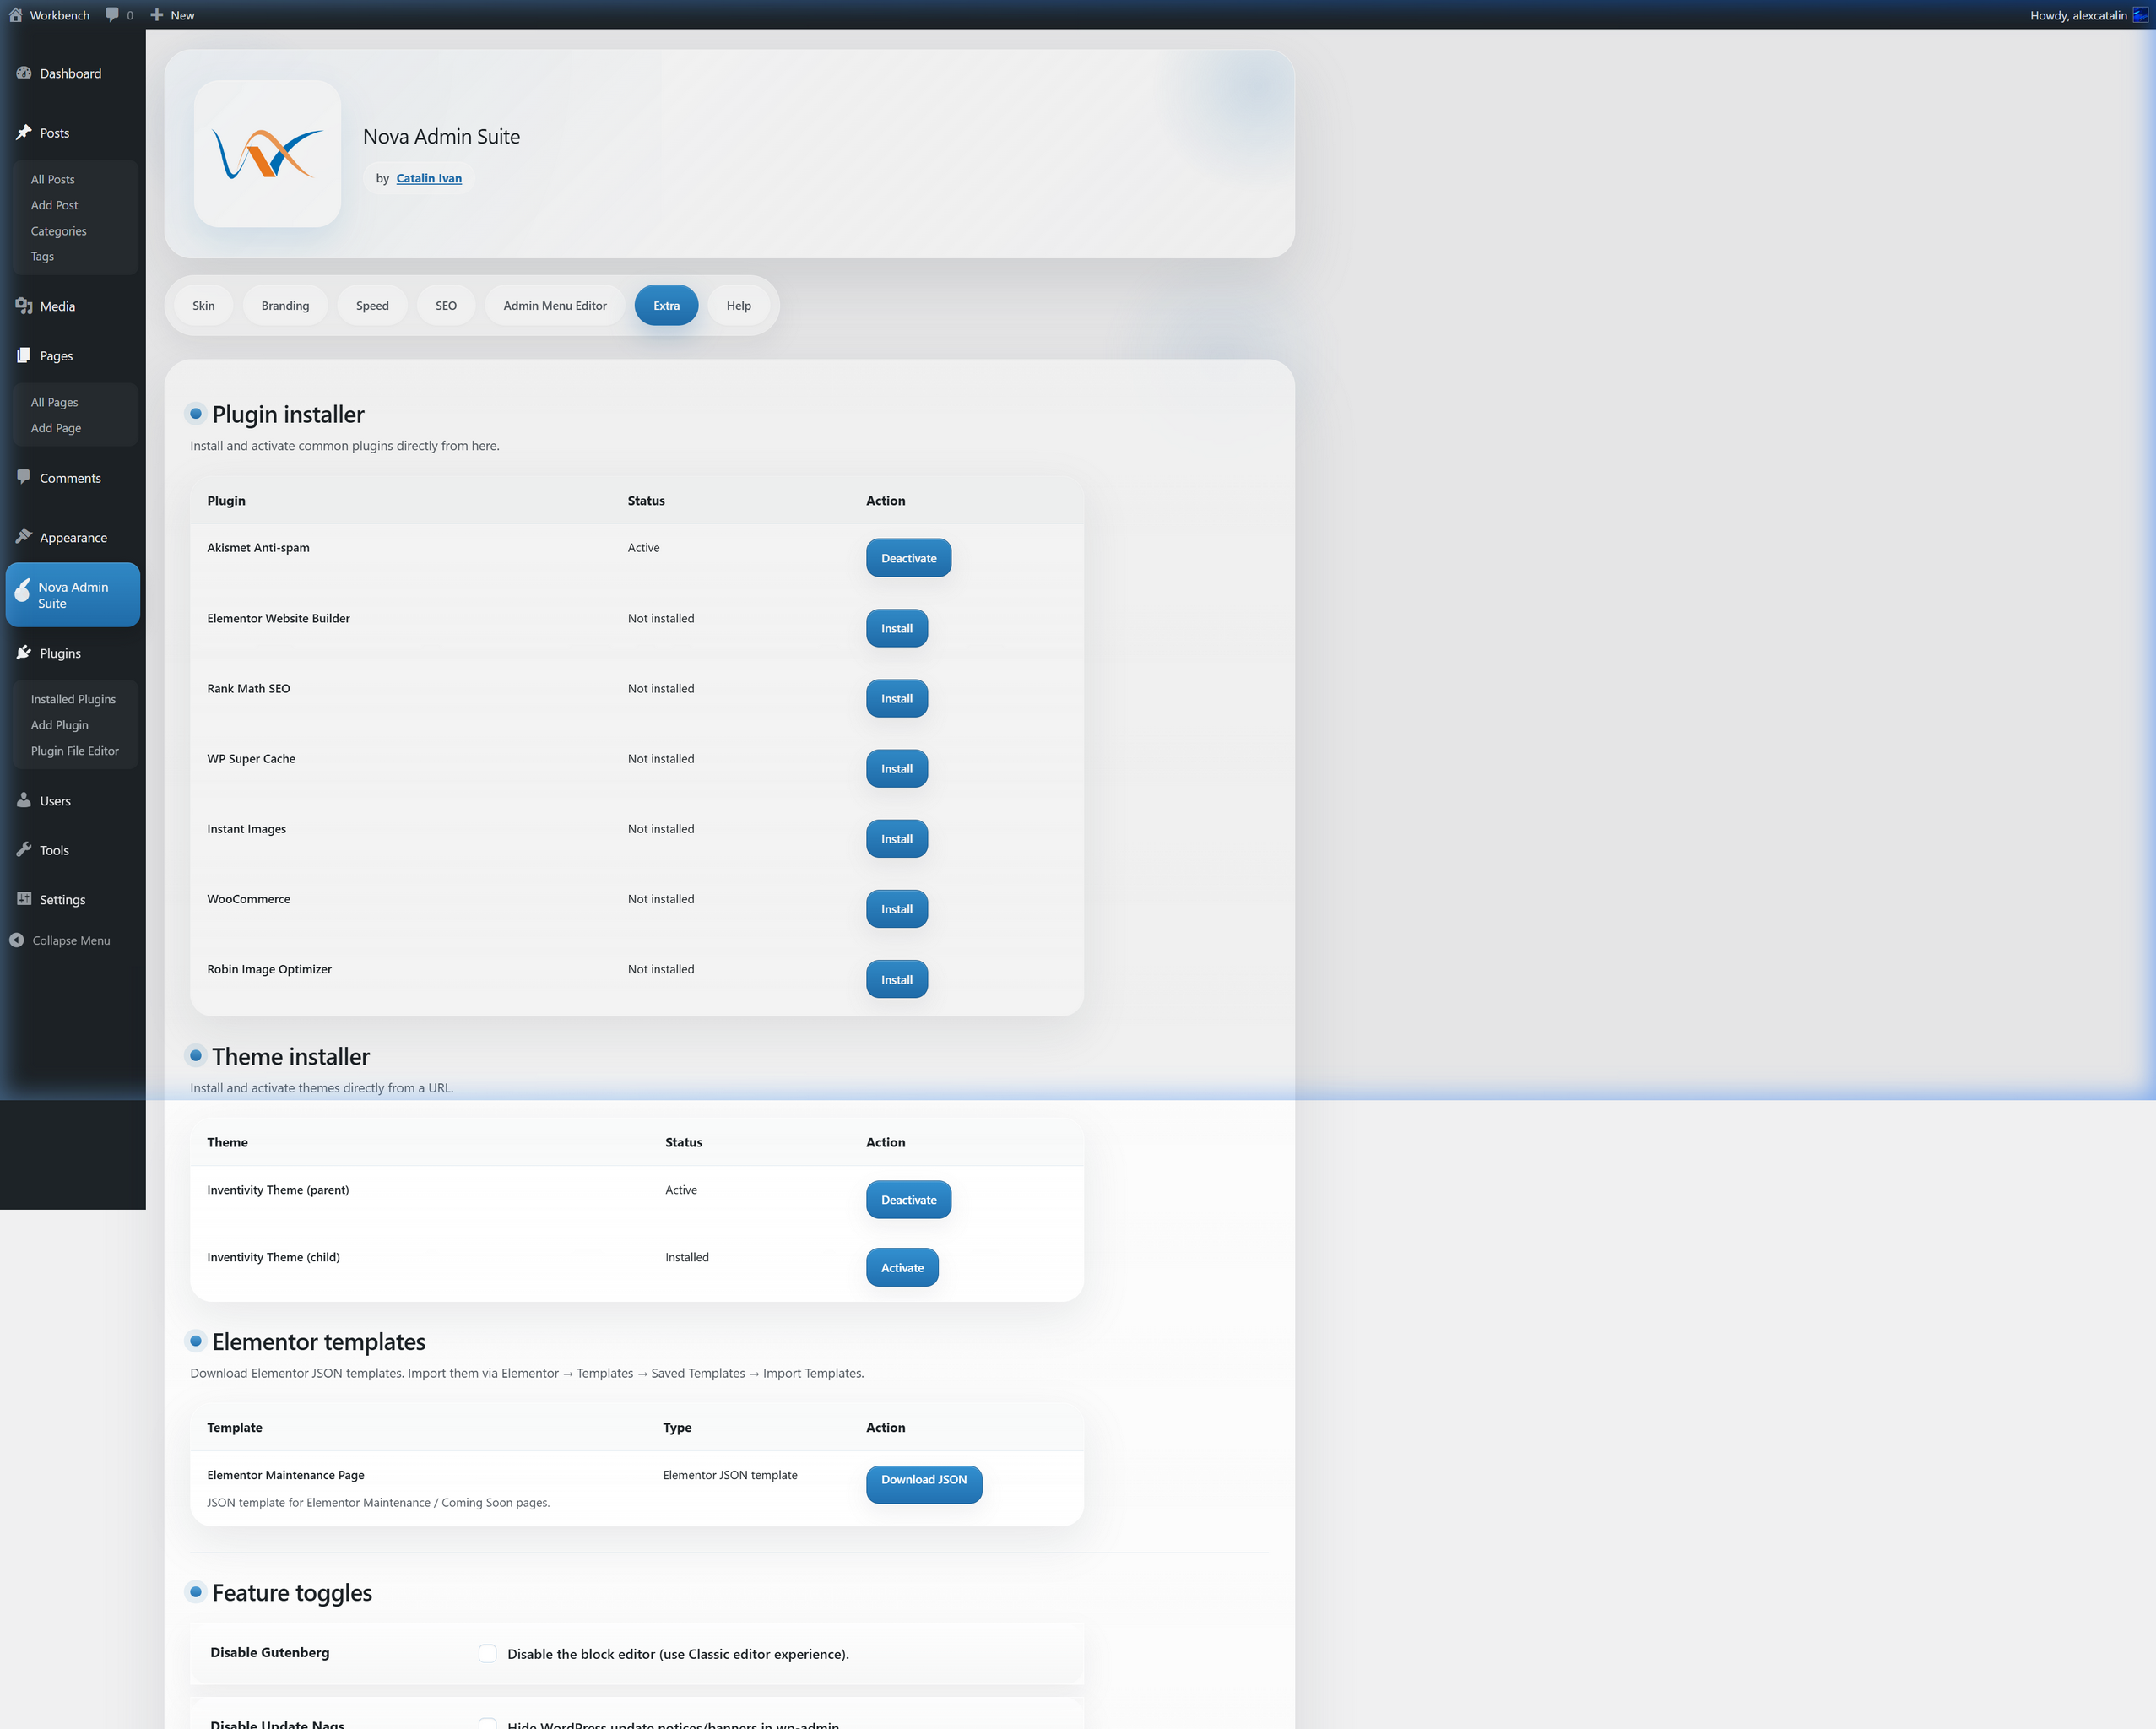Open the New content menu in admin bar
The height and width of the screenshot is (1729, 2156).
tap(172, 15)
